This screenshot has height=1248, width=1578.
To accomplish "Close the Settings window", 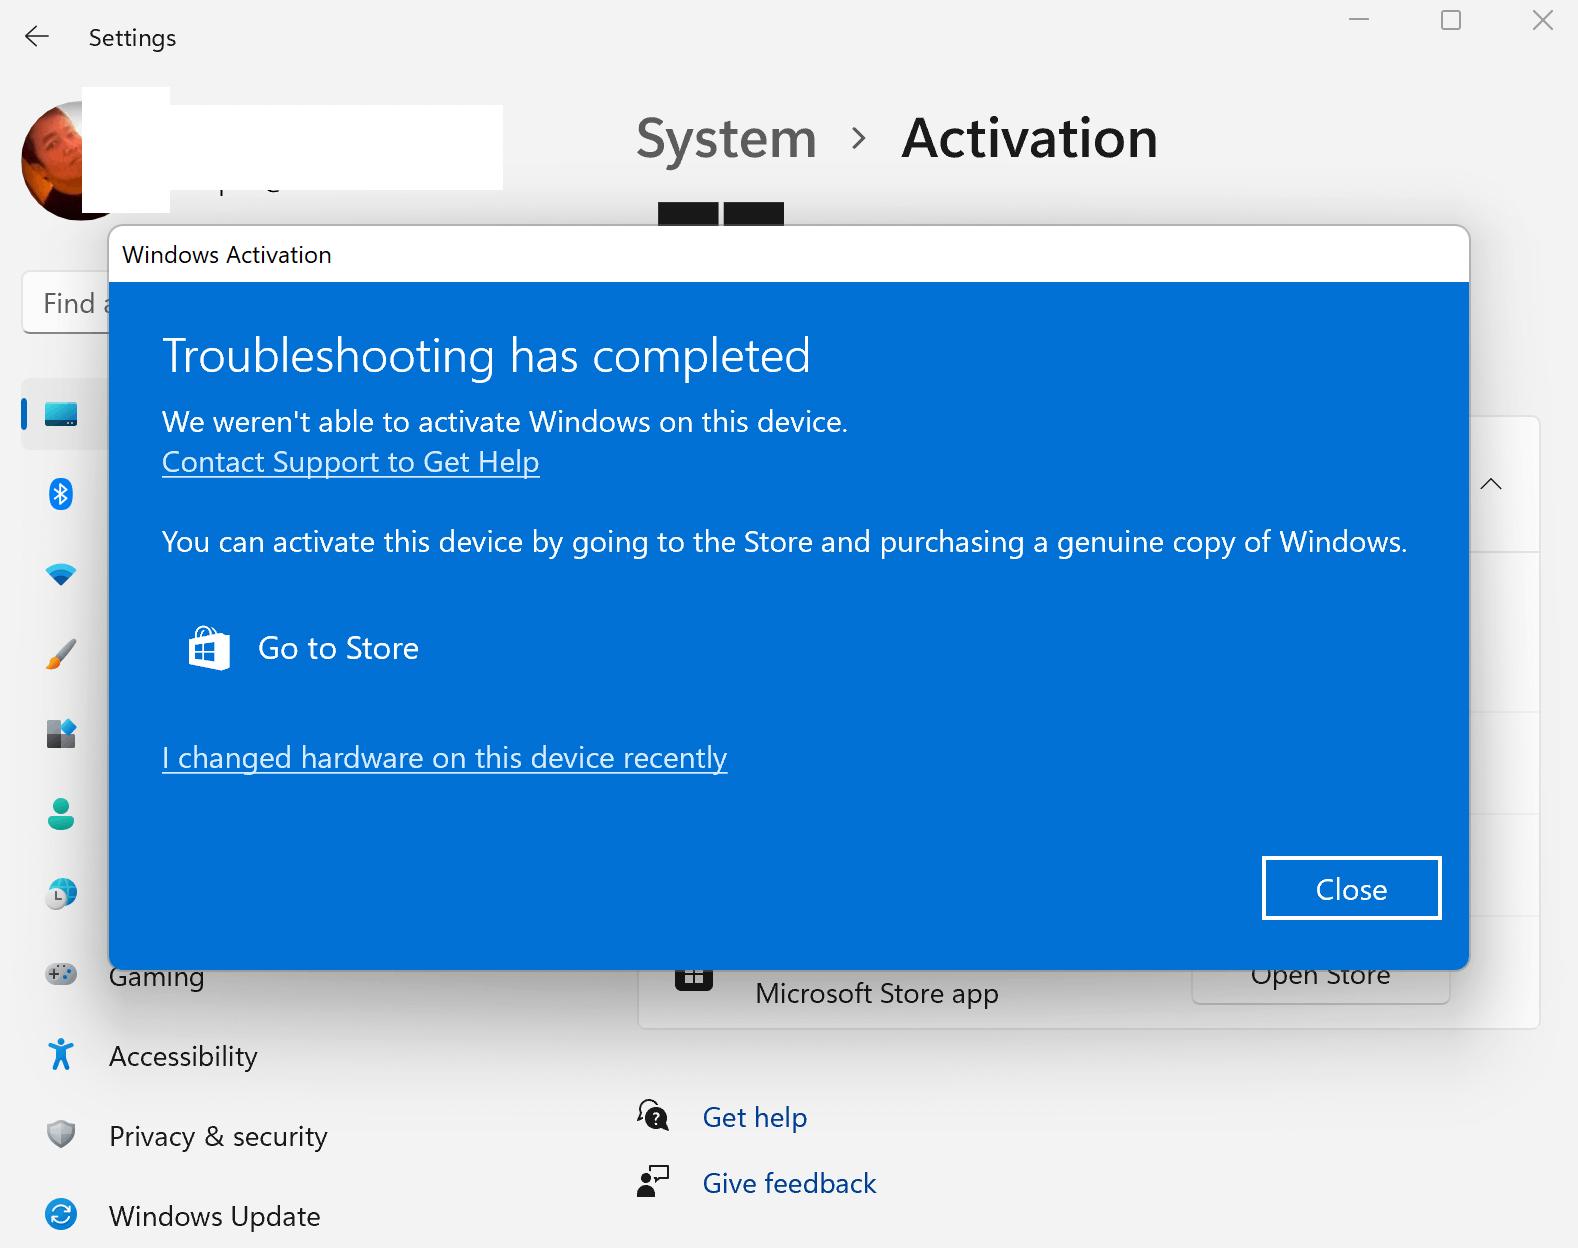I will [x=1543, y=20].
